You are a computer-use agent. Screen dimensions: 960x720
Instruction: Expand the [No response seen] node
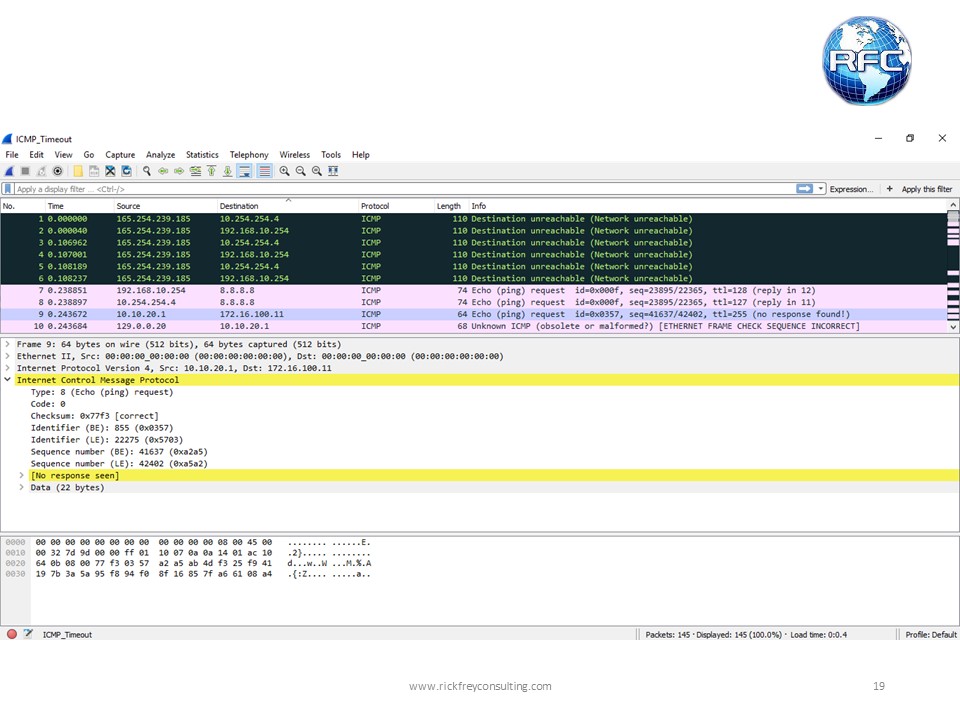point(21,476)
